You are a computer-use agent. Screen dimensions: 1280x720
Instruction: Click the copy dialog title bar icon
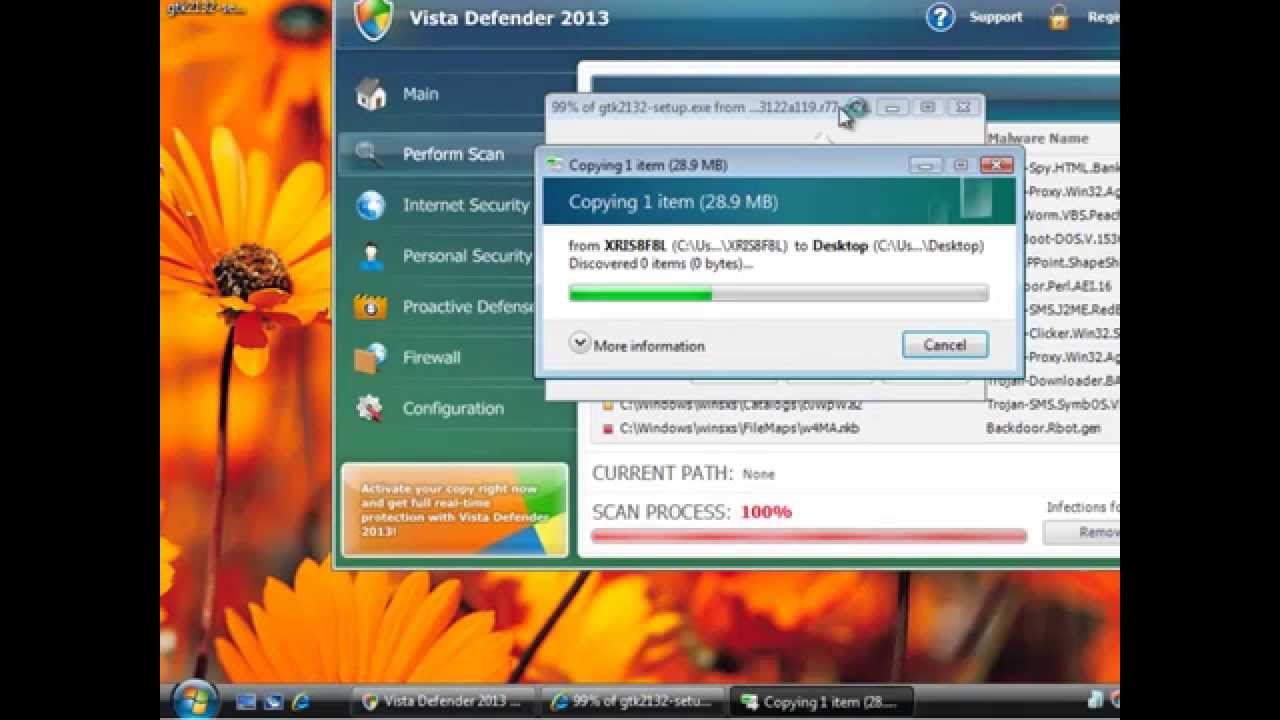[555, 165]
